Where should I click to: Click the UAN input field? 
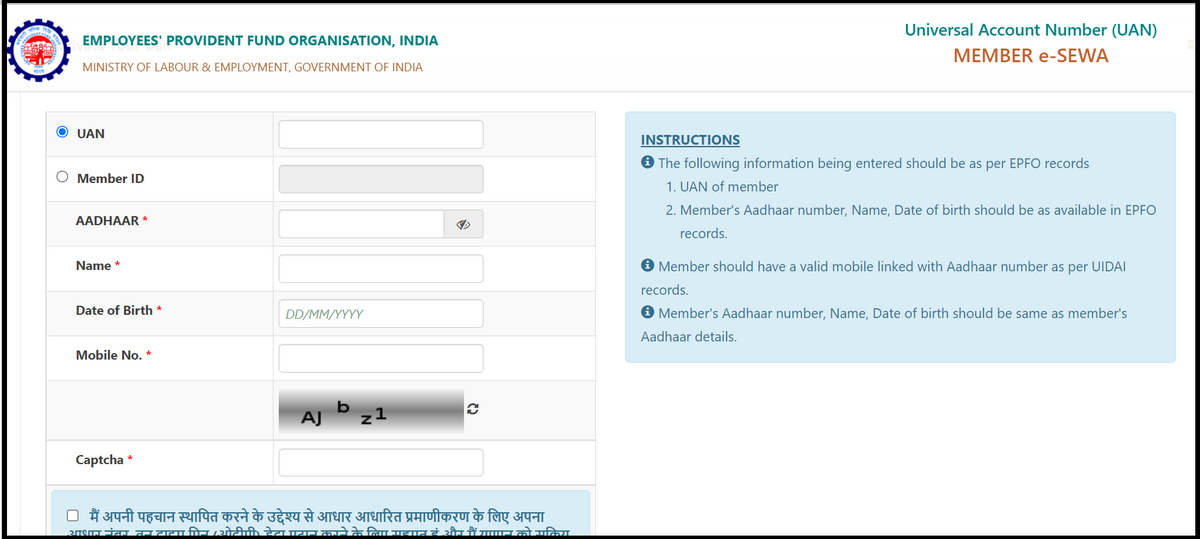tap(380, 134)
